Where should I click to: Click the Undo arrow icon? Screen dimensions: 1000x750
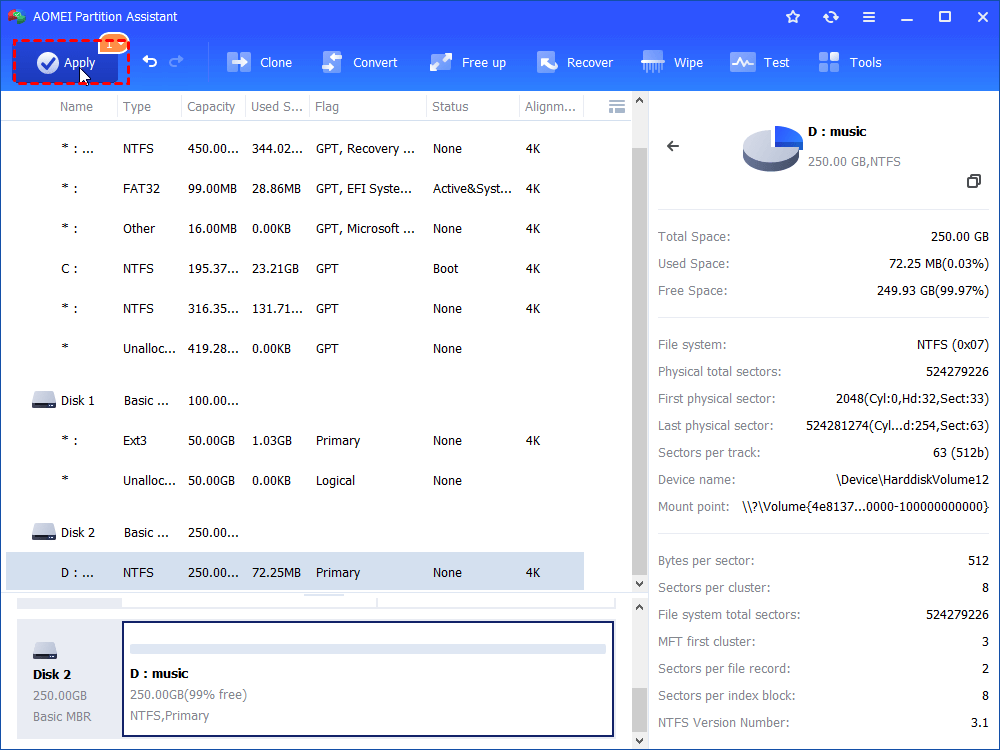[x=150, y=62]
